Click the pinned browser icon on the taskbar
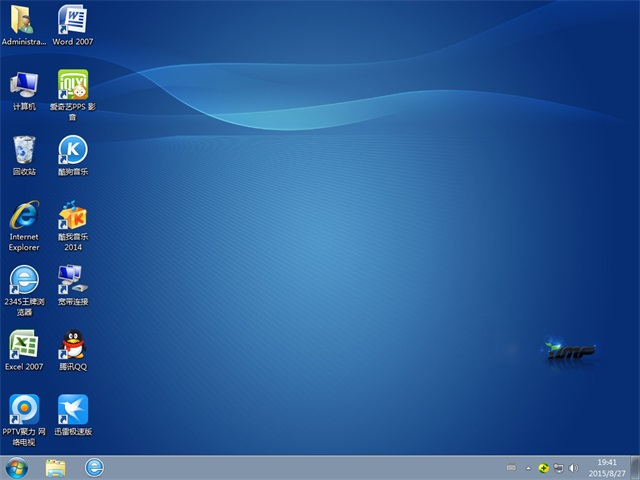 point(94,467)
